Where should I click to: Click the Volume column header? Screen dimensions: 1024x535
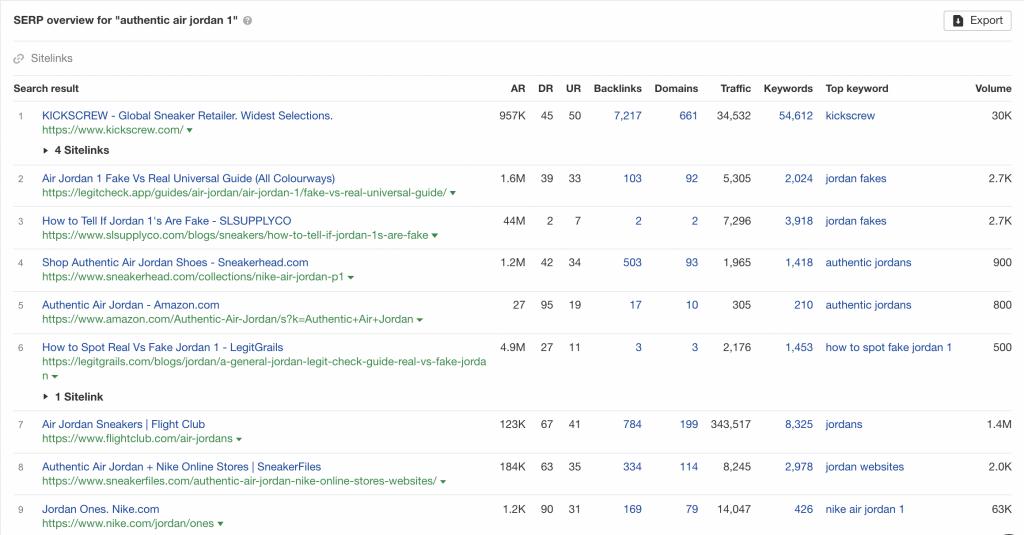click(993, 89)
